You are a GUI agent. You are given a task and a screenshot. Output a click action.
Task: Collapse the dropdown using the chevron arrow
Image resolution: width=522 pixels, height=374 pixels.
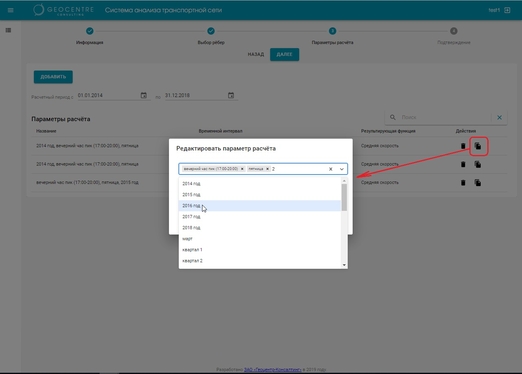342,169
